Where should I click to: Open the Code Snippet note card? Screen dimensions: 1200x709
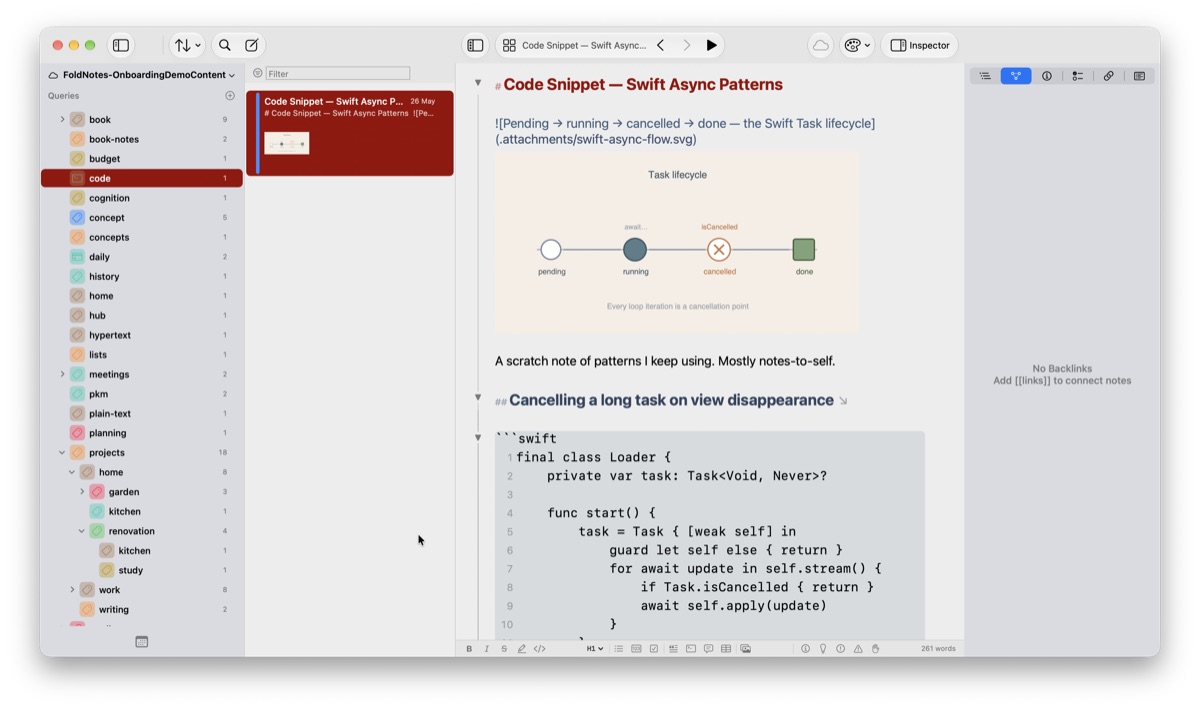point(350,133)
